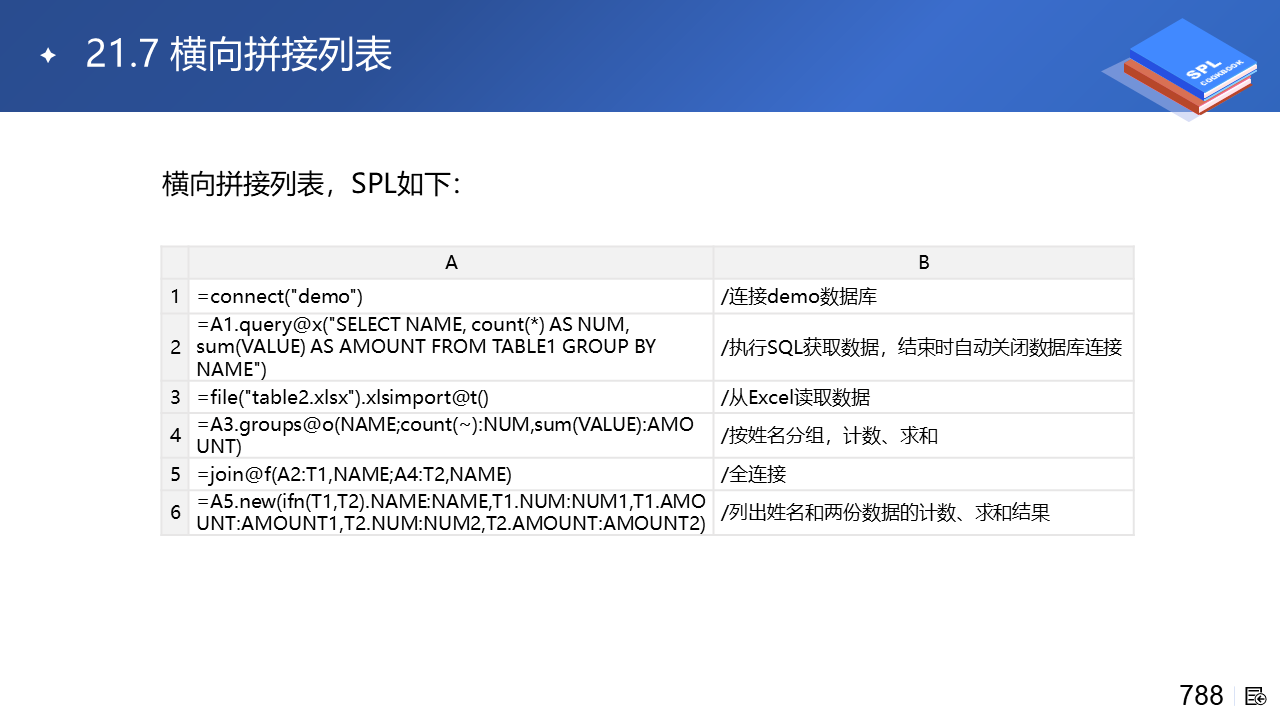Click the comment "/连接demo数据库"
This screenshot has height=720, width=1280.
click(x=799, y=297)
